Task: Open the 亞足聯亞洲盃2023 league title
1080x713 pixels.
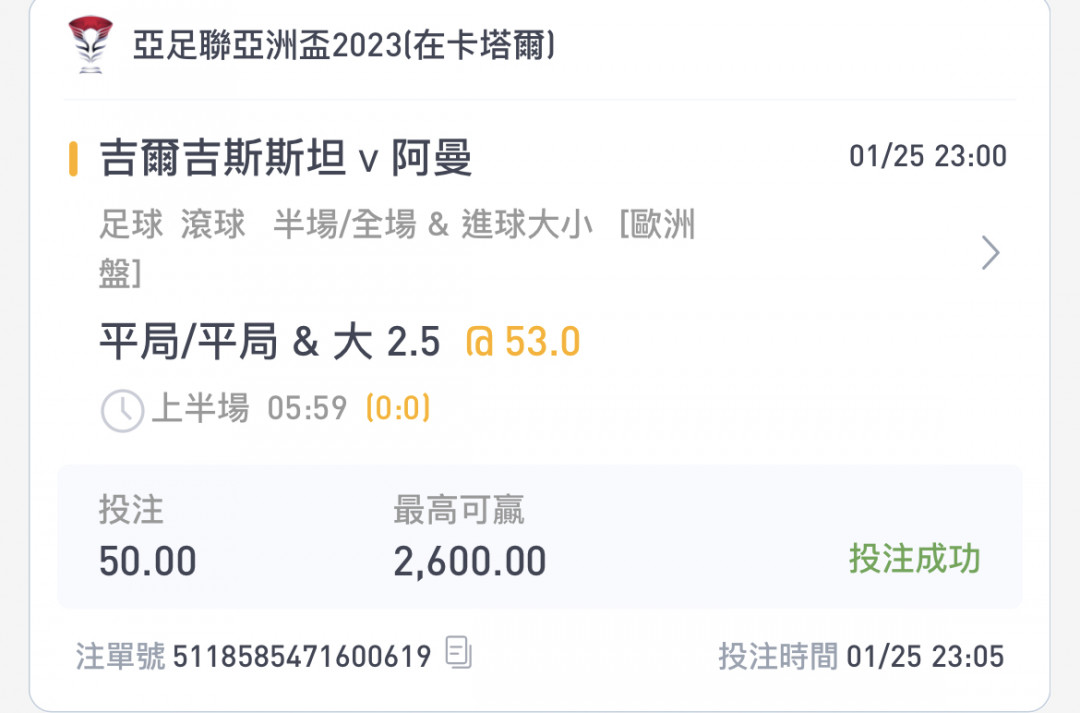Action: coord(344,45)
